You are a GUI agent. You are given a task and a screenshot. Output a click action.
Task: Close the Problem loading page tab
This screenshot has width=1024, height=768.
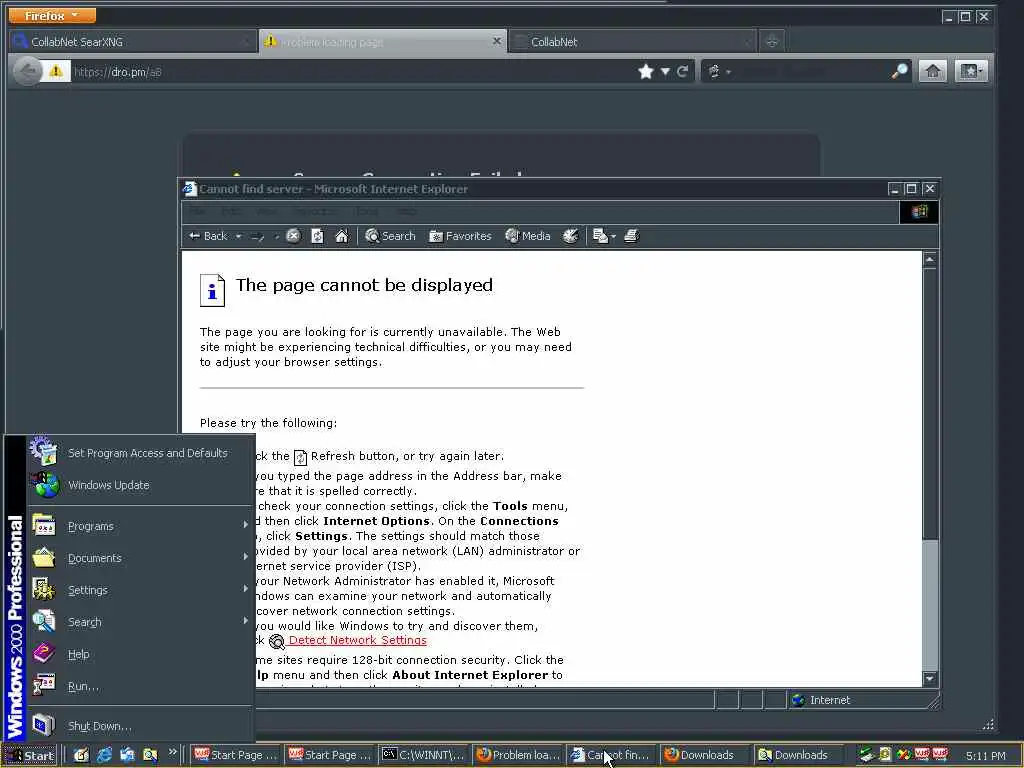click(496, 41)
